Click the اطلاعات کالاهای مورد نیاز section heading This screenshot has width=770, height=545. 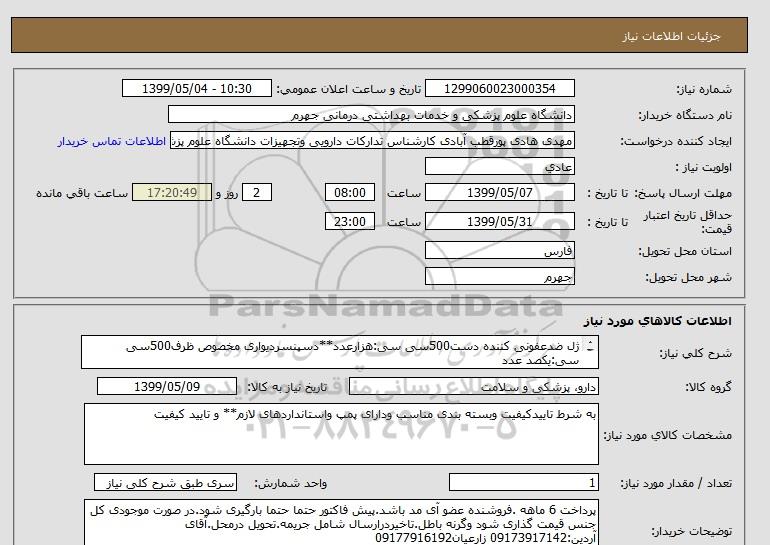[x=658, y=321]
